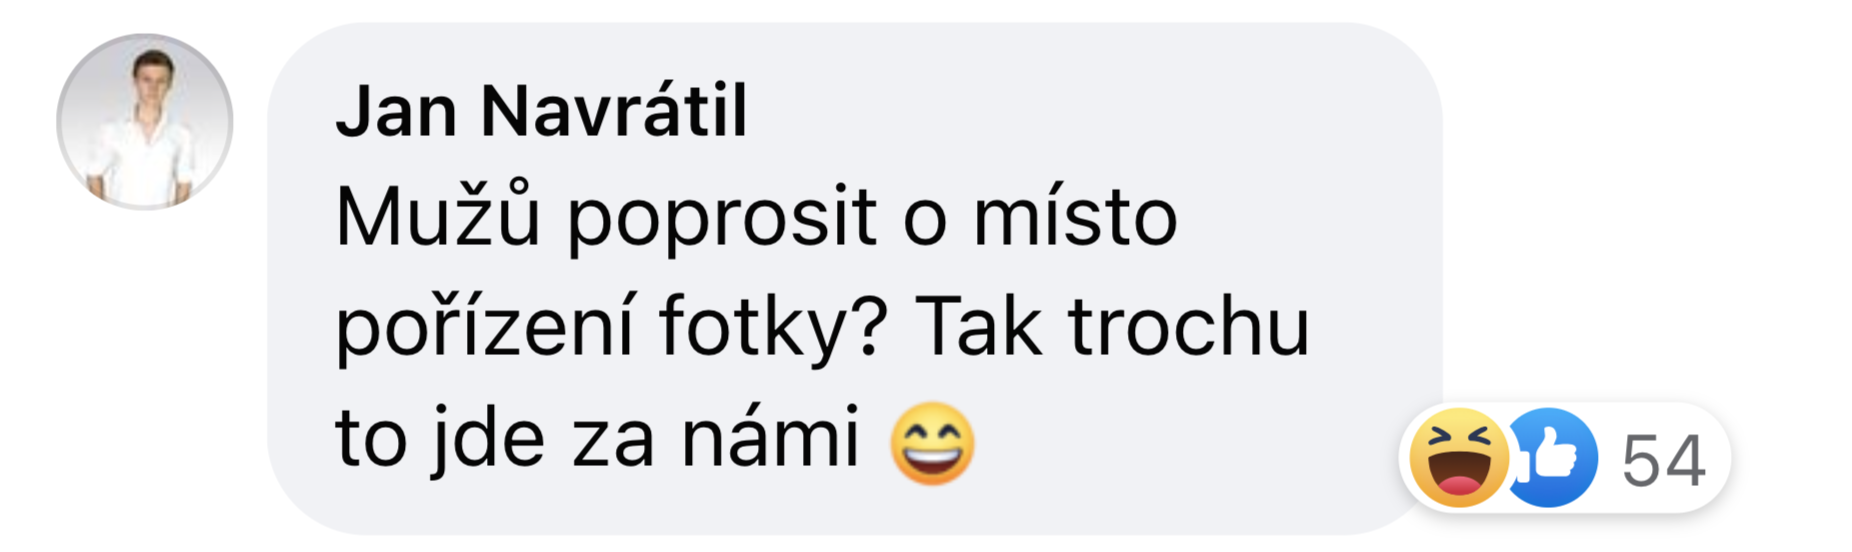Click the word "Mužů" in the comment

438,215
